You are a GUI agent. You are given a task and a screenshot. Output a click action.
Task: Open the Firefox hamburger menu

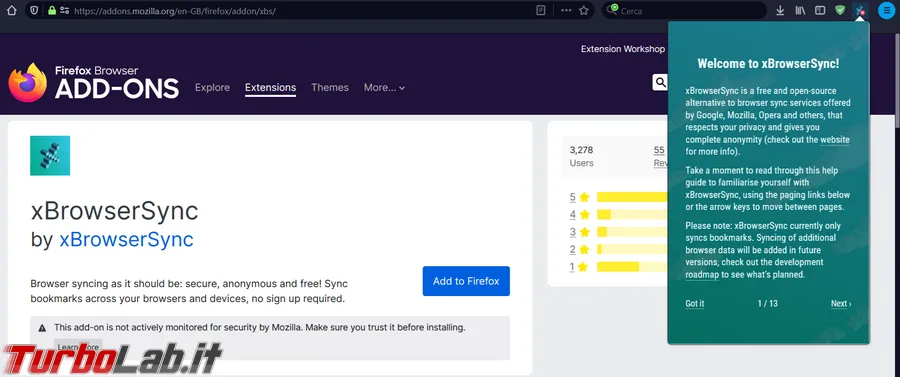tap(886, 10)
